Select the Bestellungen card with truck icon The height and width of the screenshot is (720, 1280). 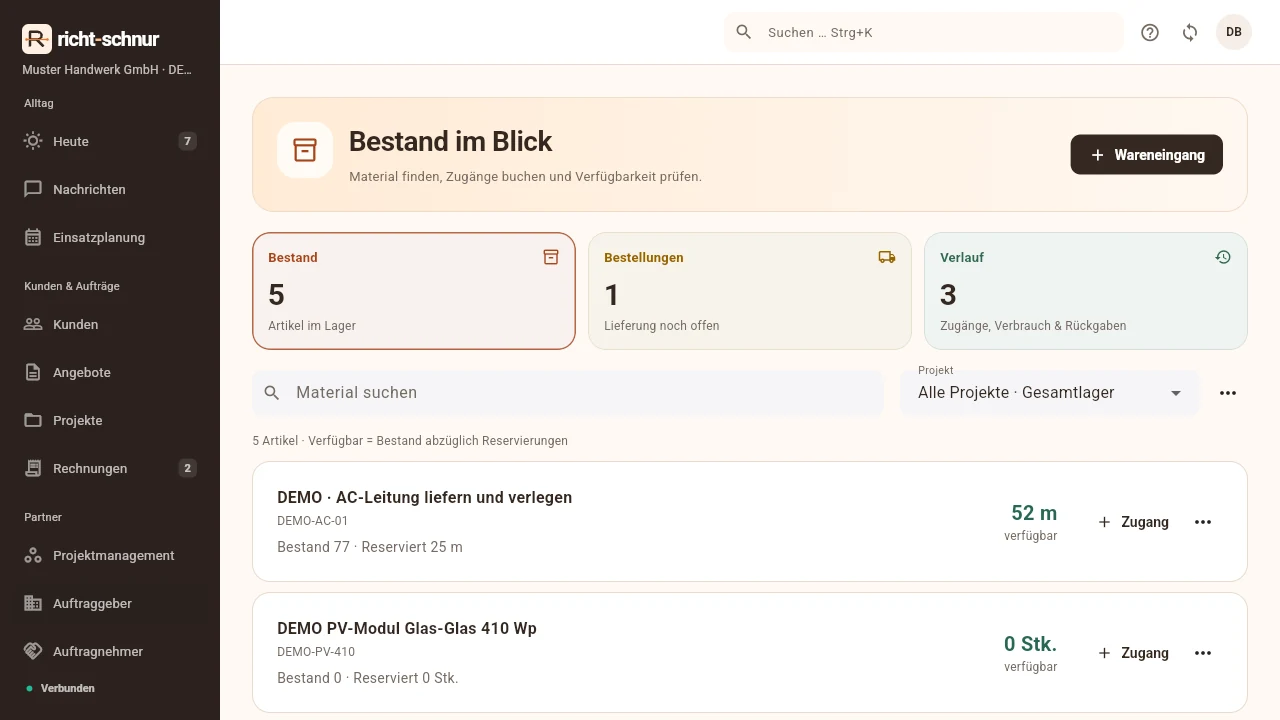tap(750, 291)
